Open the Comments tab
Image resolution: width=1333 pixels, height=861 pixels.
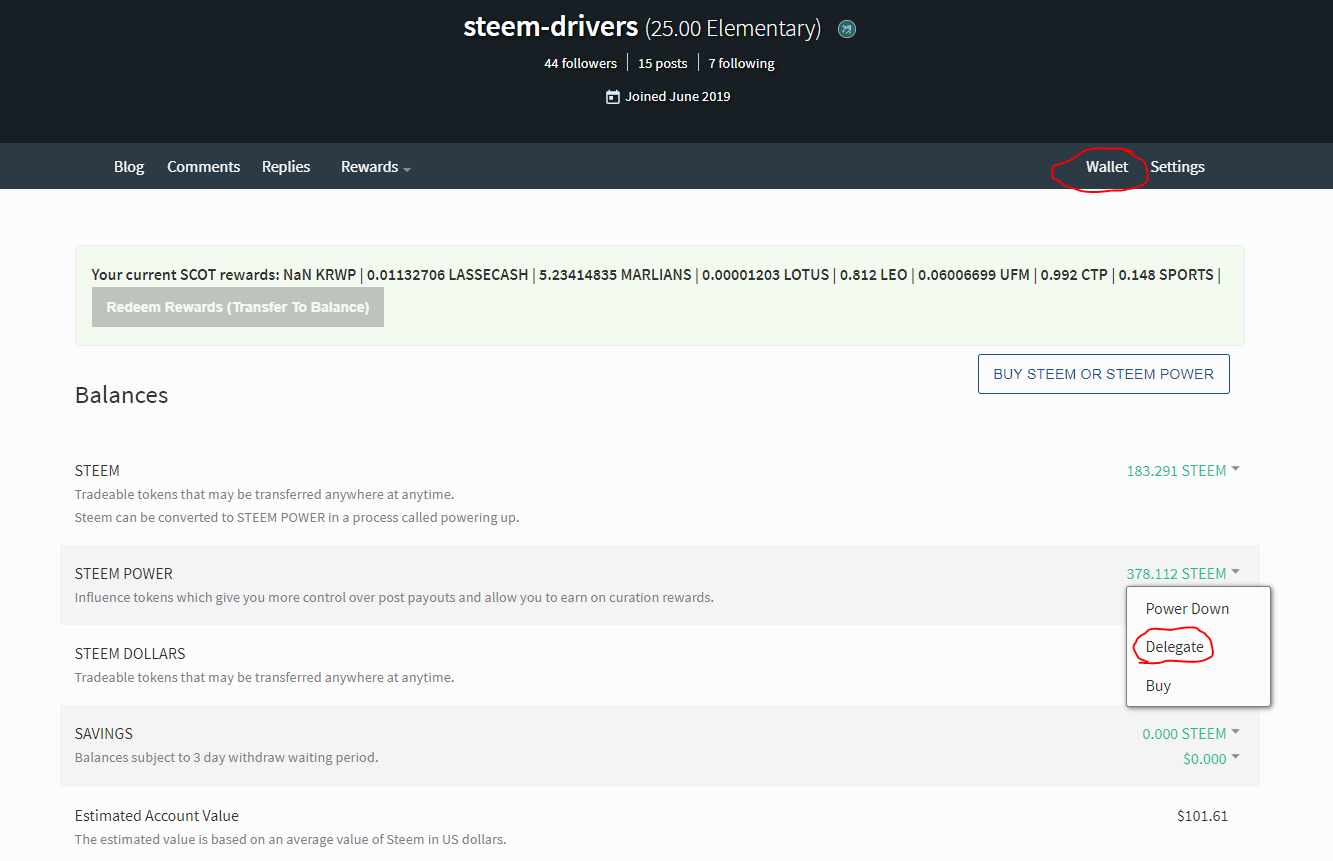tap(204, 167)
